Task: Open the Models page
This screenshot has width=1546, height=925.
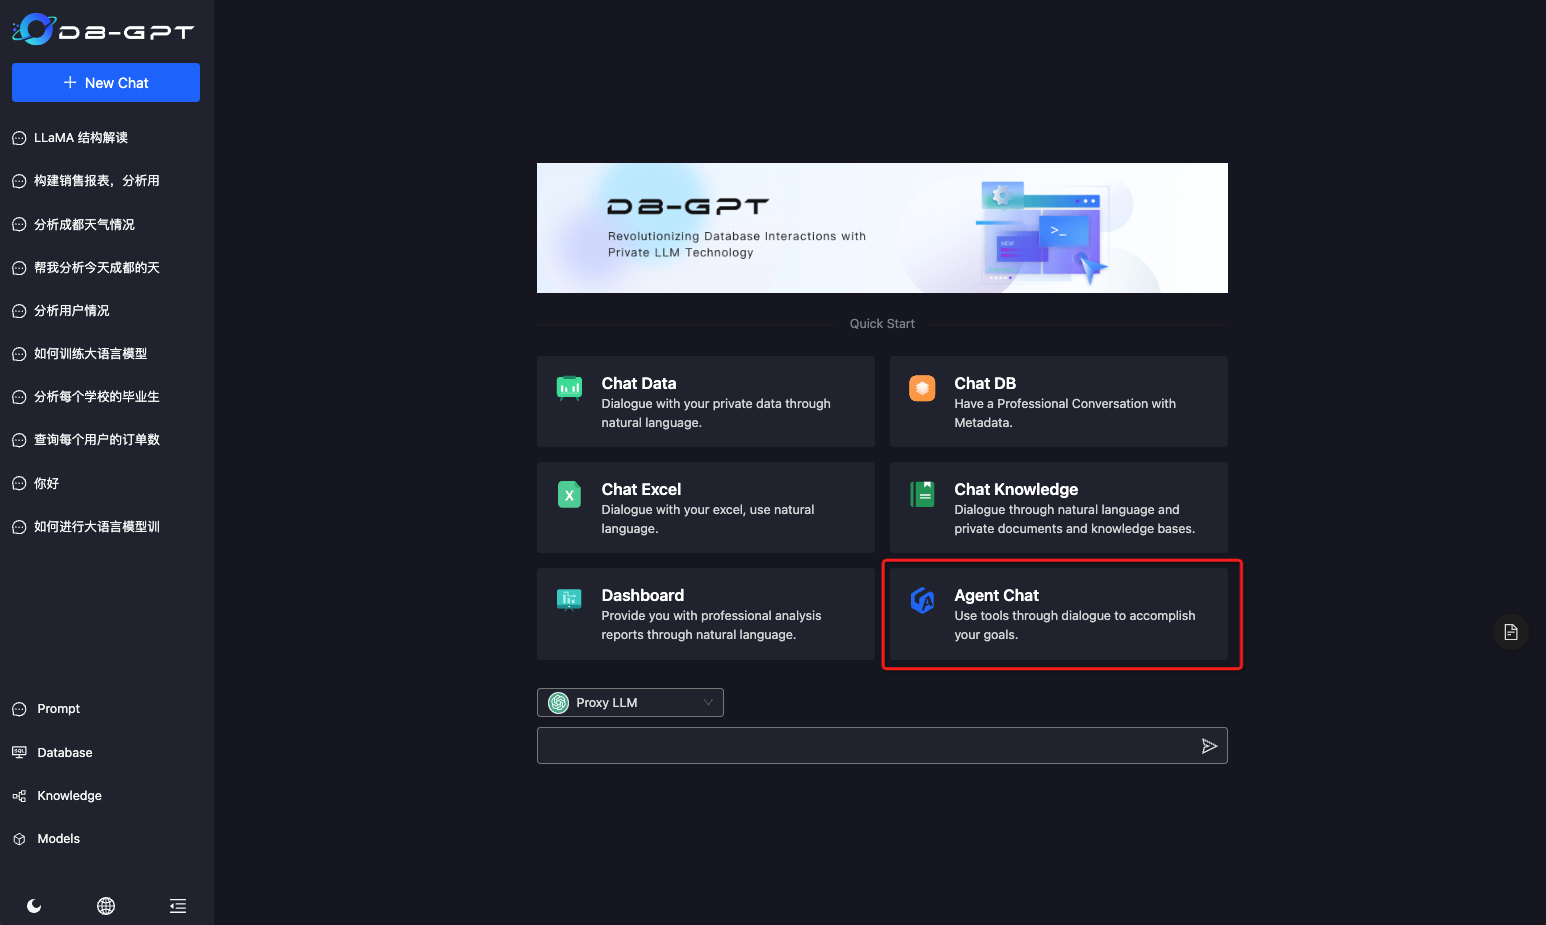Action: [58, 839]
